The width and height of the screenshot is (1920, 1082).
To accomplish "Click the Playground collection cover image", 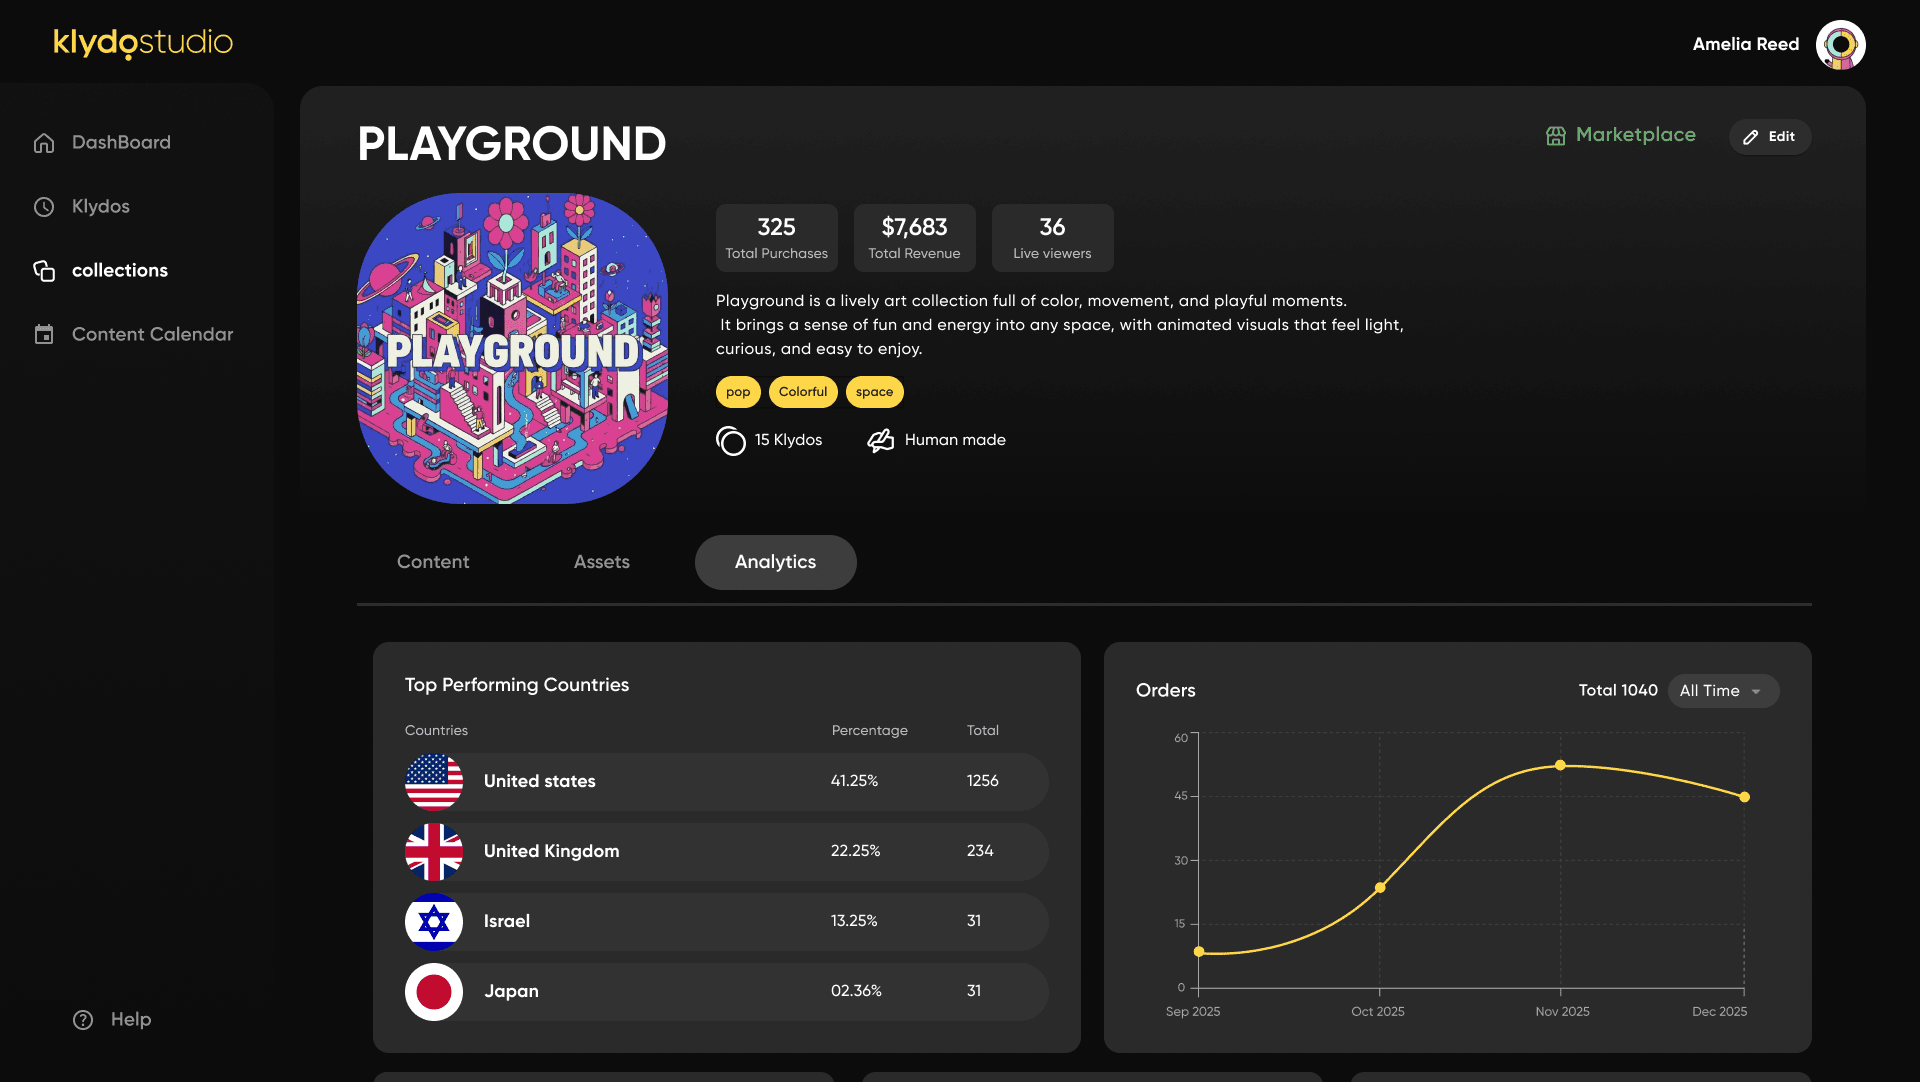I will point(512,348).
